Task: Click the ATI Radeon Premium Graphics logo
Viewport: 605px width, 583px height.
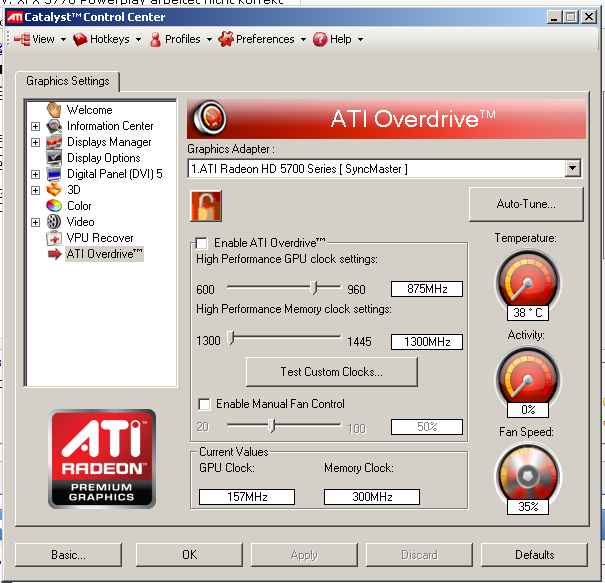Action: [x=102, y=458]
